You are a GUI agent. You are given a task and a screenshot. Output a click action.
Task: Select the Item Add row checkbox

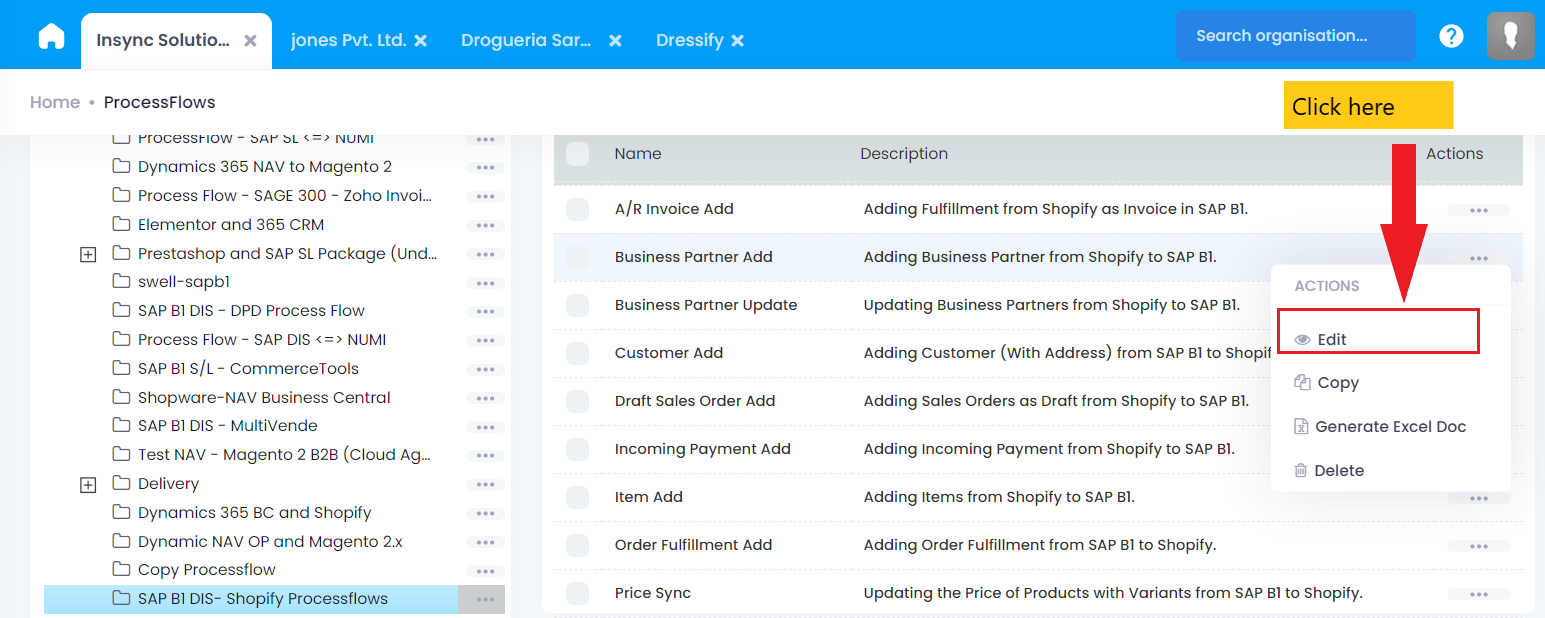577,497
